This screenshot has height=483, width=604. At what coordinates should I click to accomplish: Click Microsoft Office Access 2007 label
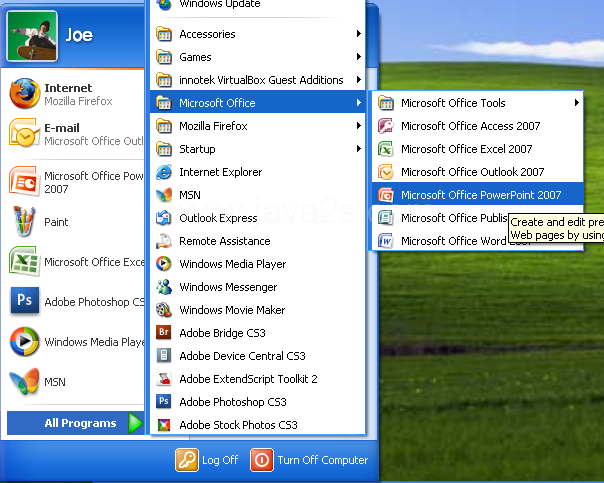coord(471,126)
